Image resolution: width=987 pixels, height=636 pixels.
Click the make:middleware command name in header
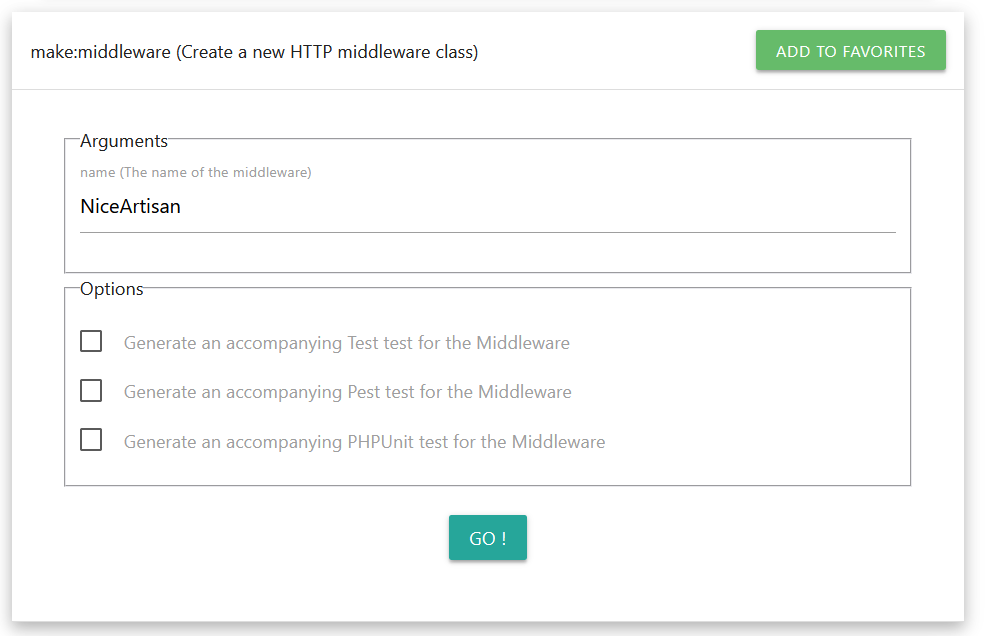[x=100, y=52]
